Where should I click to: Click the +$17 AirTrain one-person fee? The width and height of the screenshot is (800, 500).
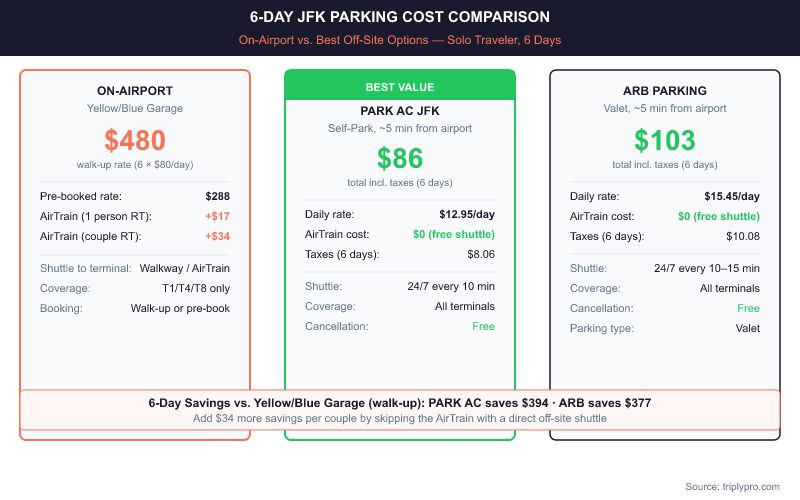(x=217, y=216)
